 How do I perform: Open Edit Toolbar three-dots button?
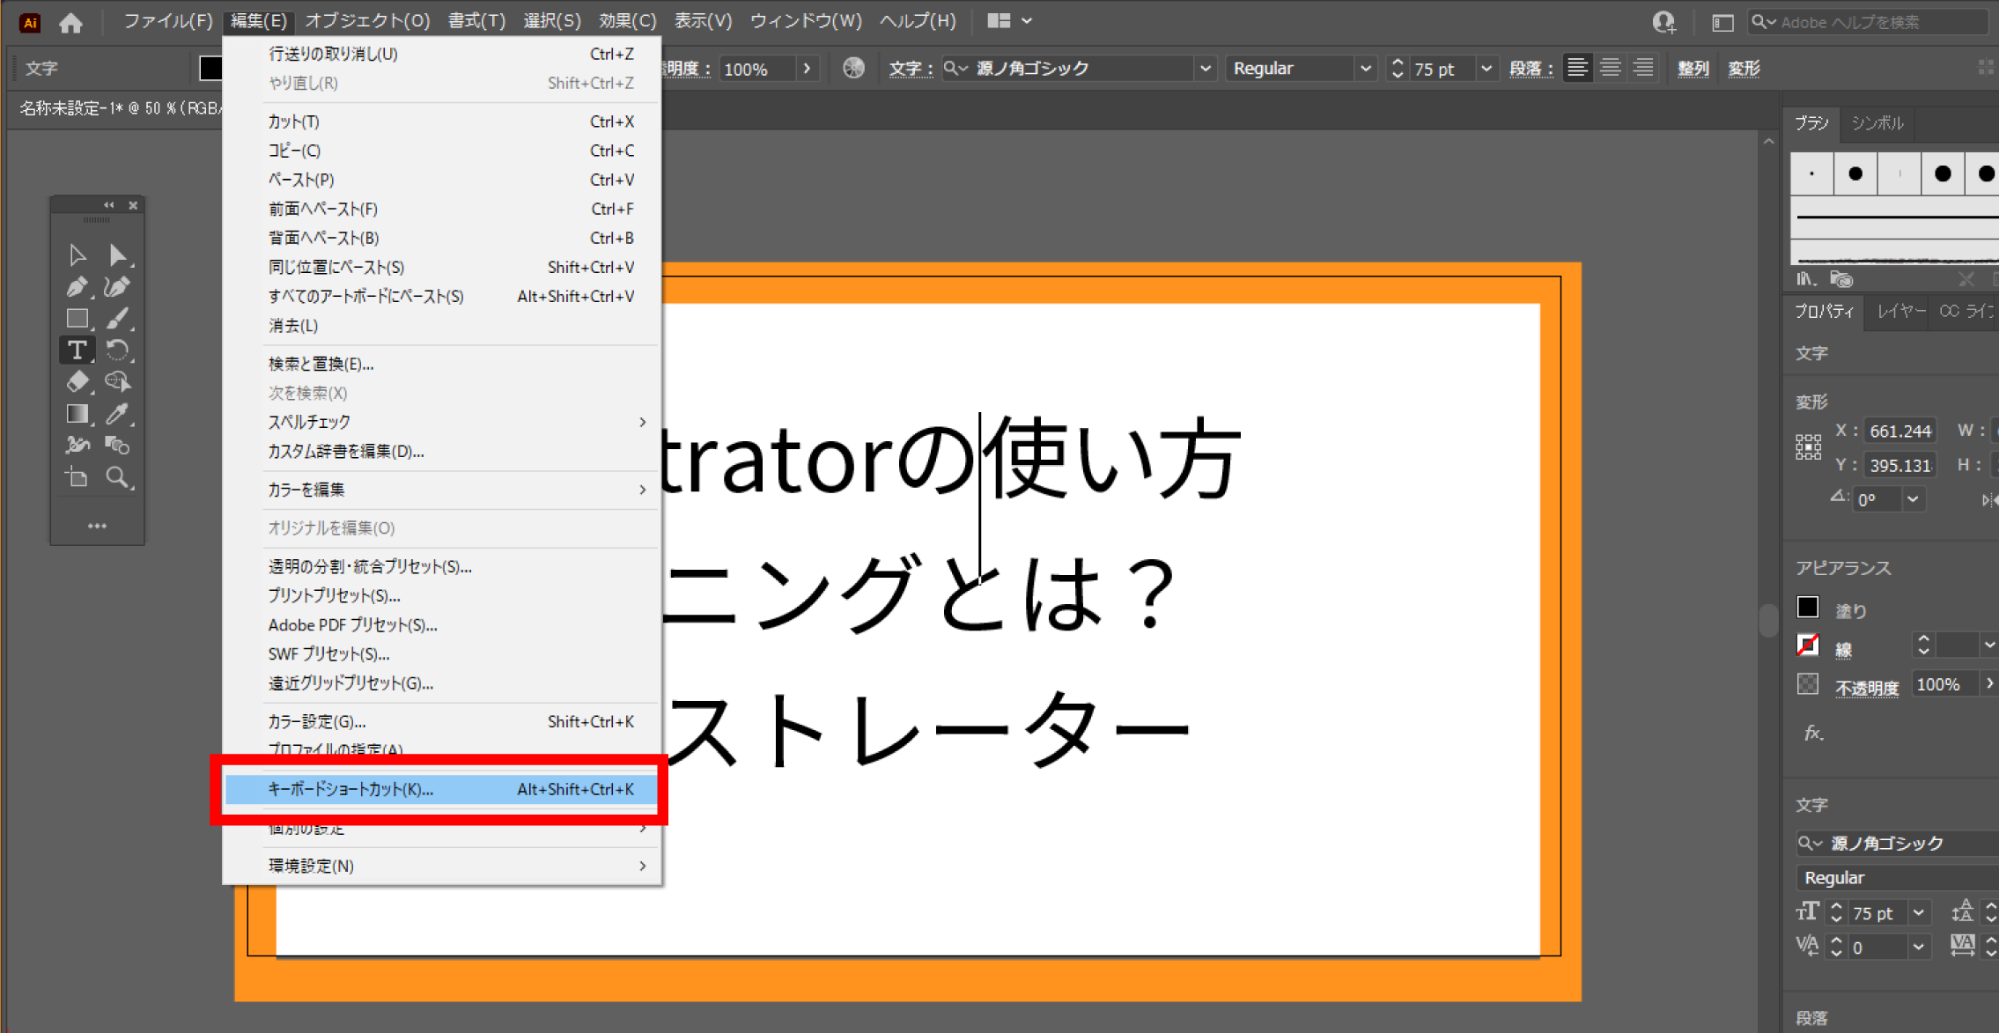coord(97,526)
